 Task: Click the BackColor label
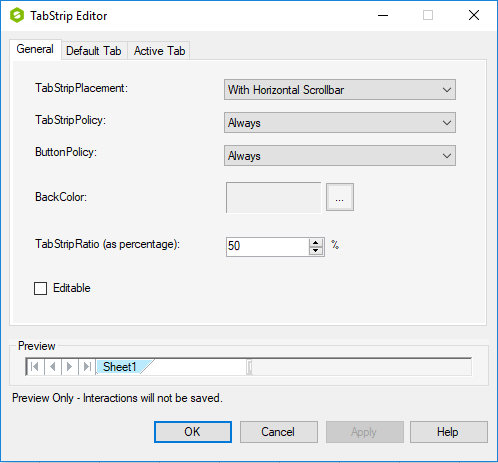(61, 197)
